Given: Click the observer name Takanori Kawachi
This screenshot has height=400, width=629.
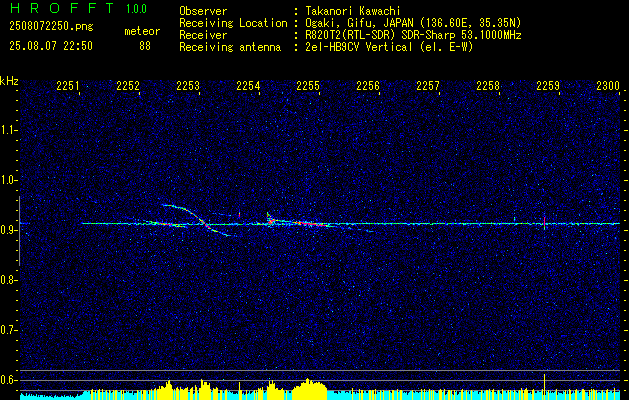Looking at the screenshot, I should (353, 11).
